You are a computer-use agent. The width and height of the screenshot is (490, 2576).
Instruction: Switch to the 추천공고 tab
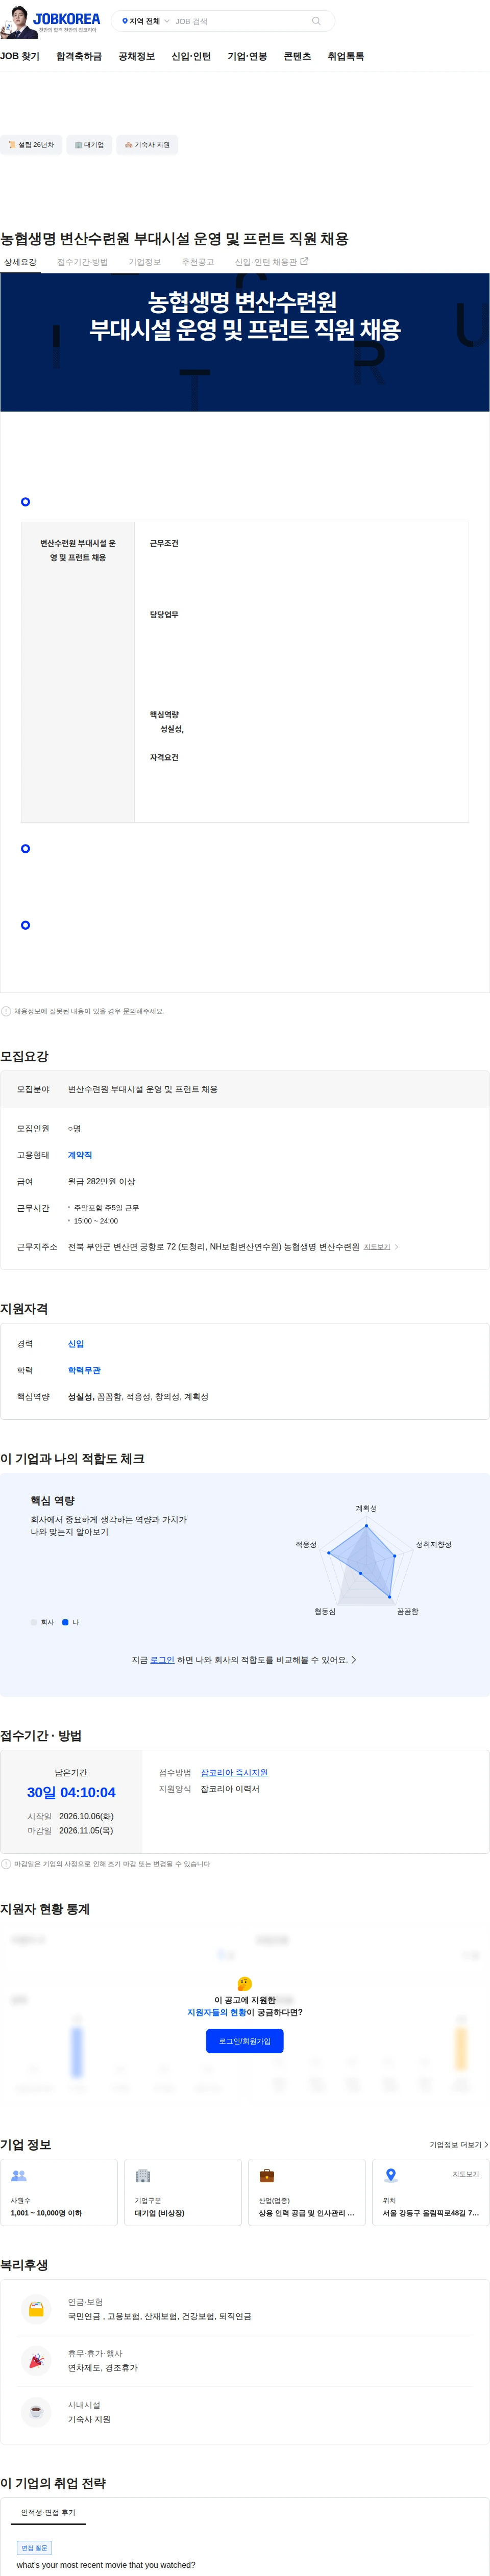click(x=197, y=262)
